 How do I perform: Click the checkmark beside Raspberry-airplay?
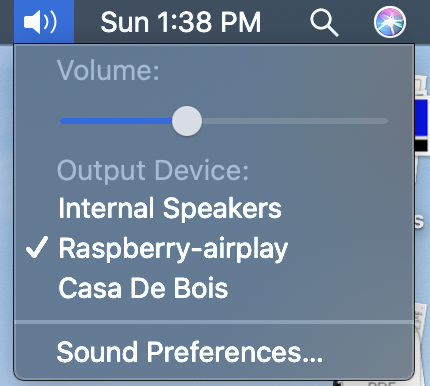37,247
